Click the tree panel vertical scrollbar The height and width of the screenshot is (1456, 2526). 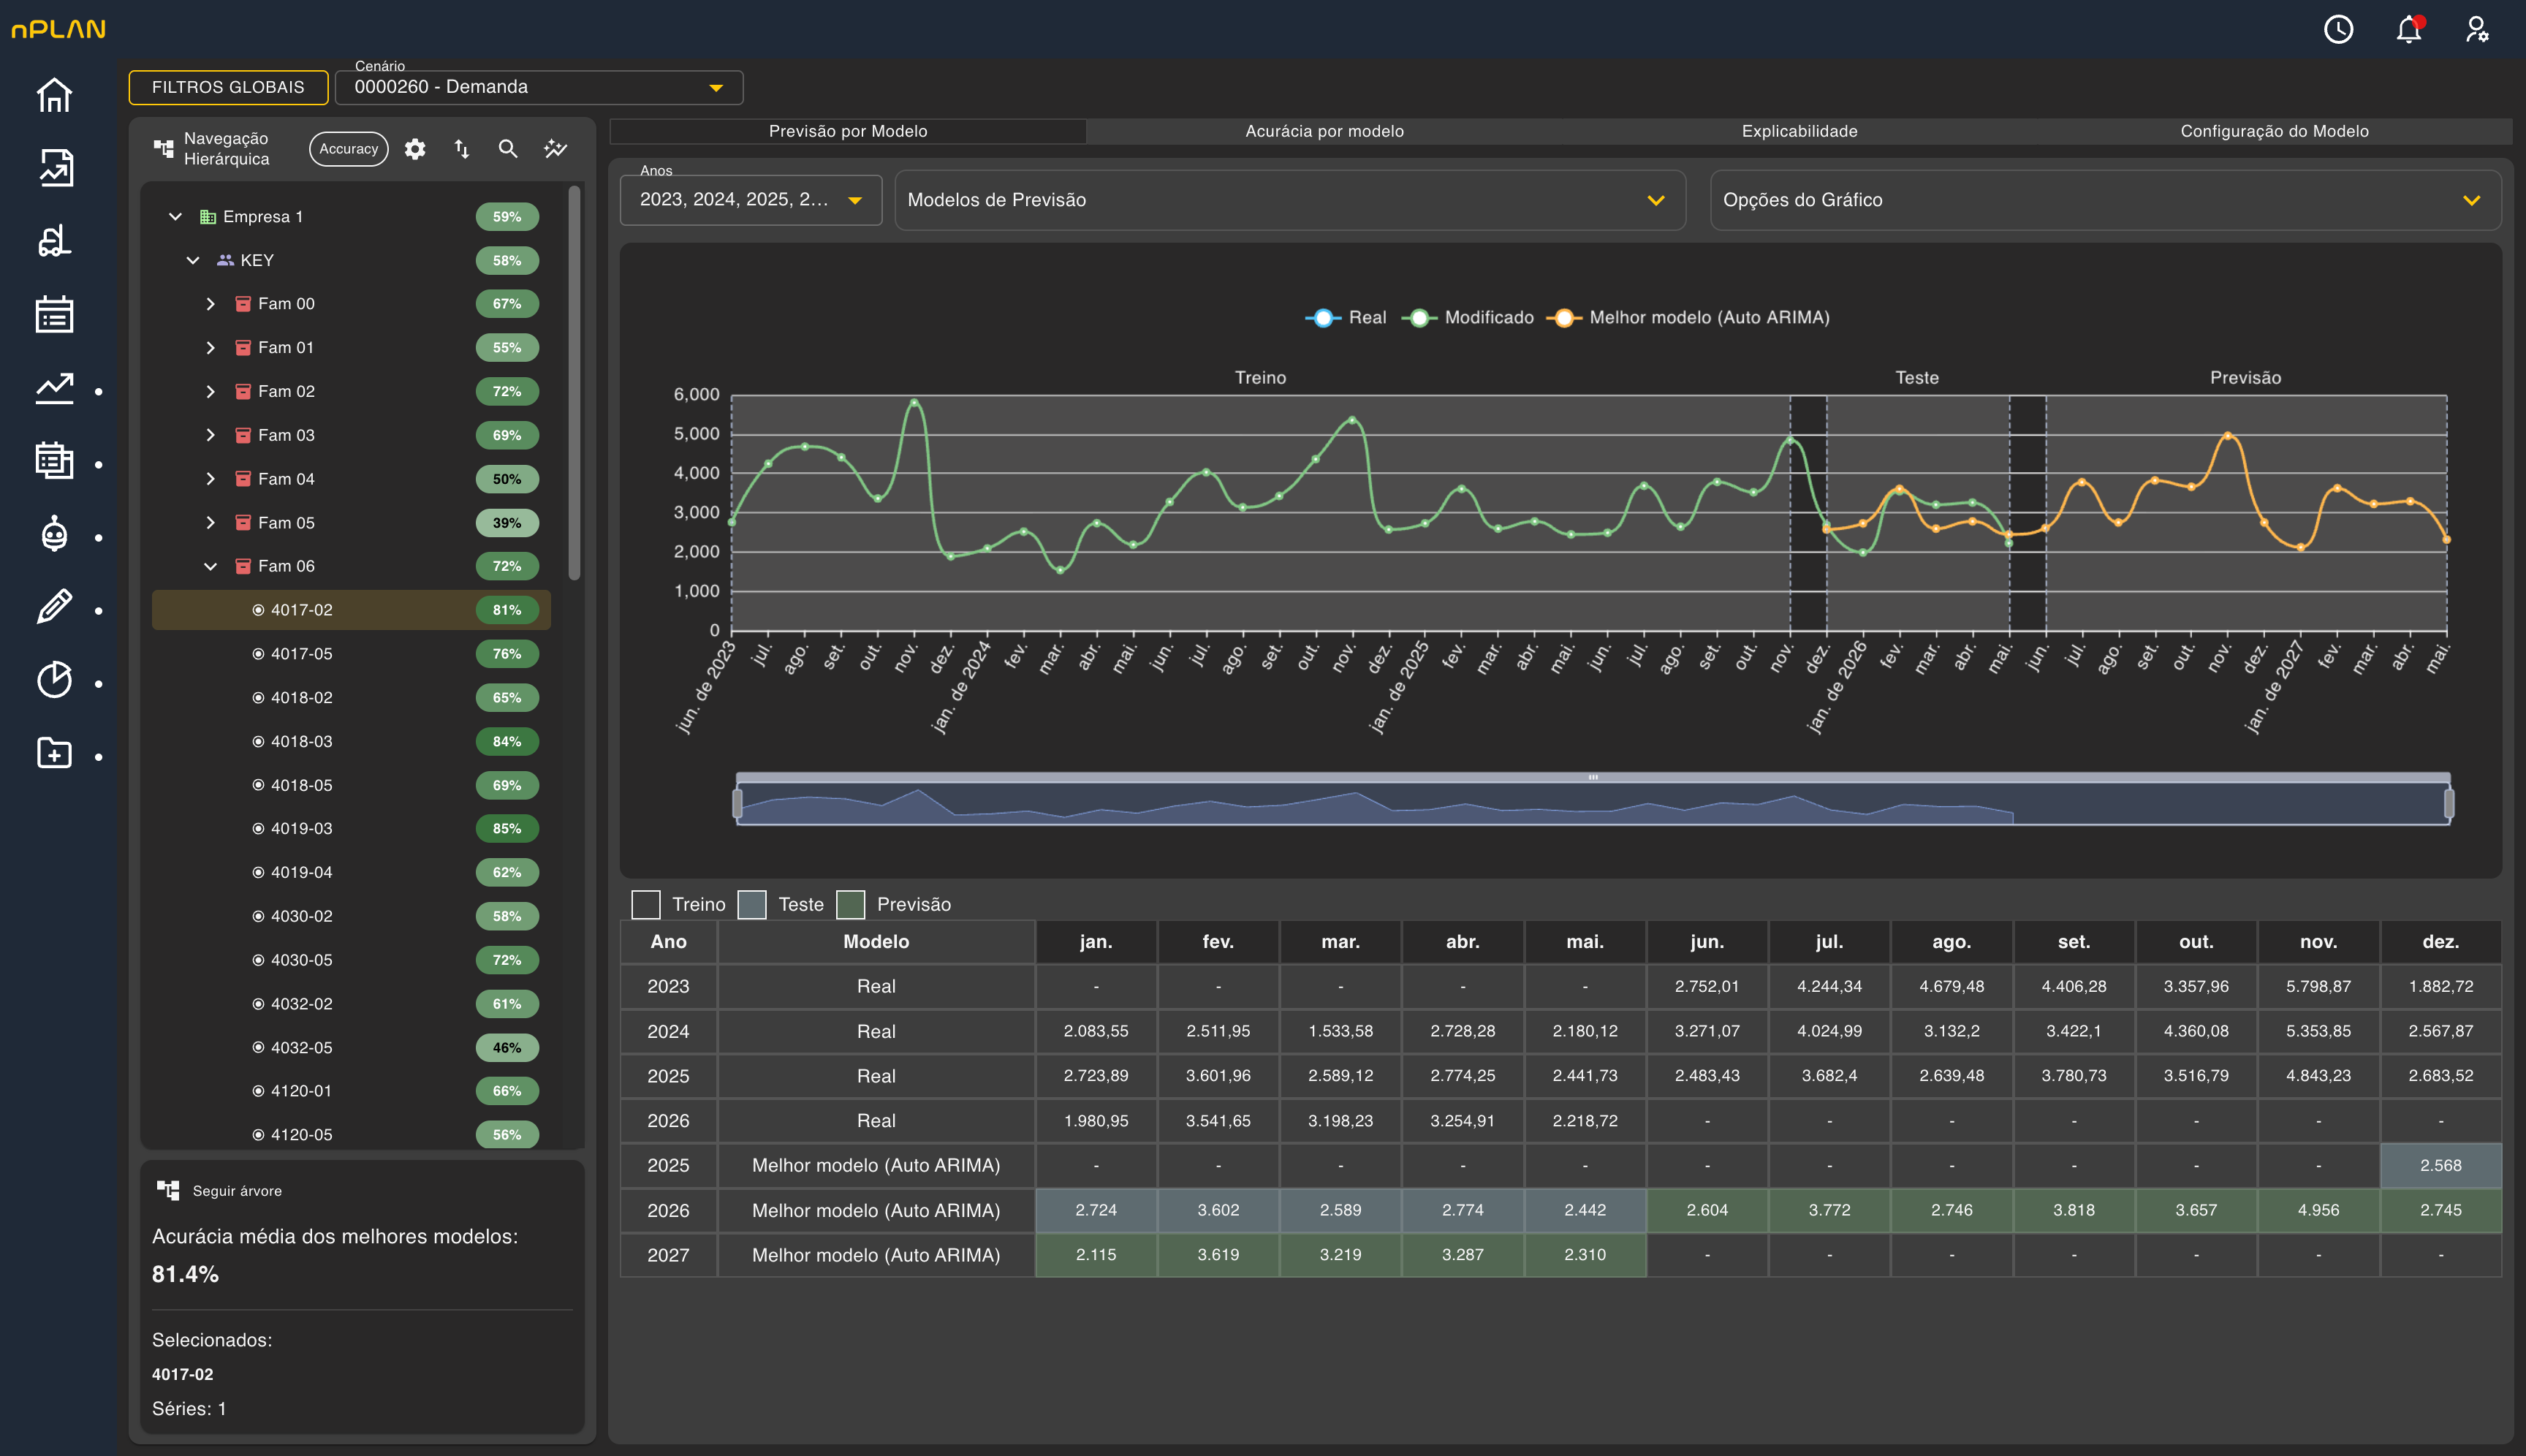pos(574,382)
